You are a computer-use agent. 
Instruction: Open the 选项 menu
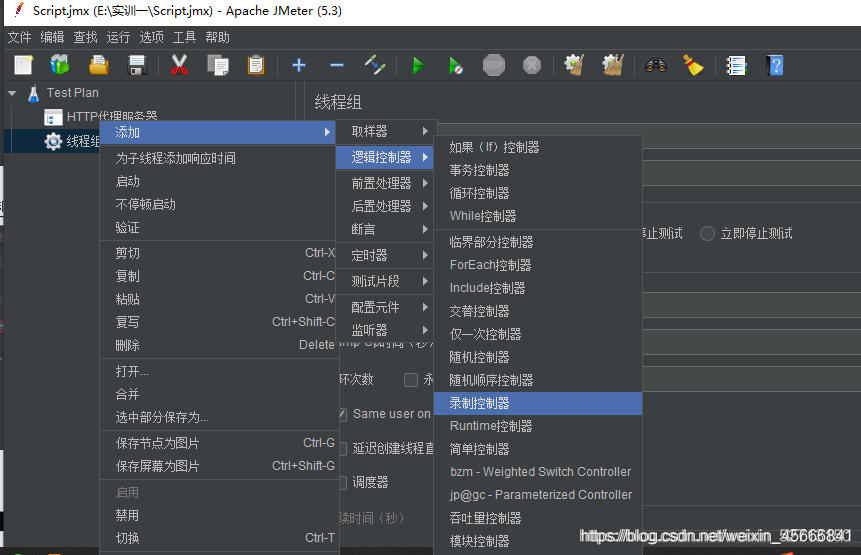point(151,37)
